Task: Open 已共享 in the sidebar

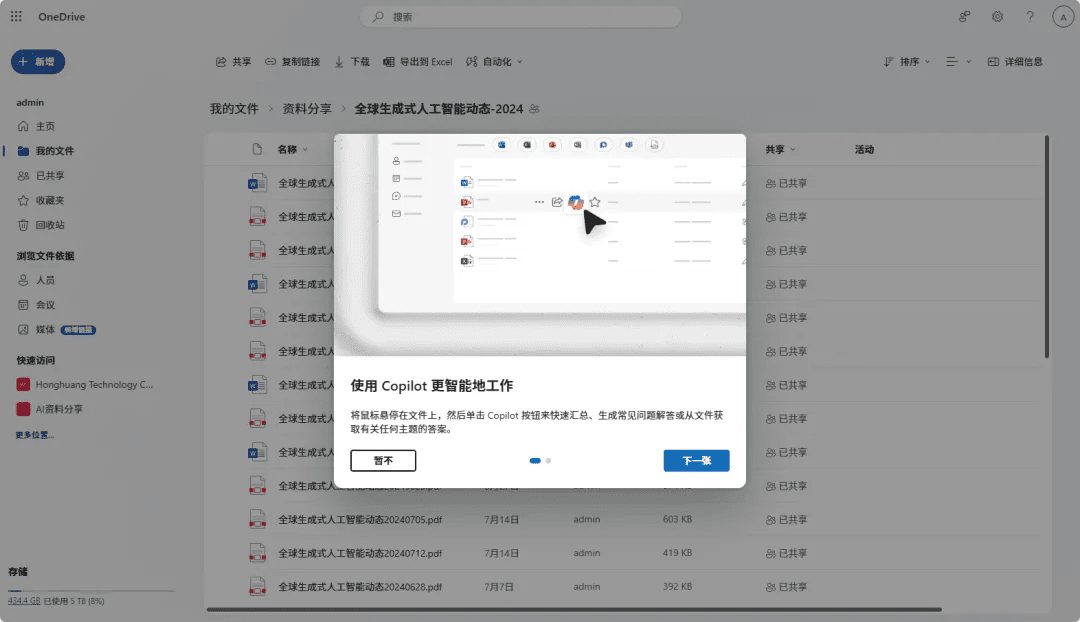Action: click(x=41, y=176)
